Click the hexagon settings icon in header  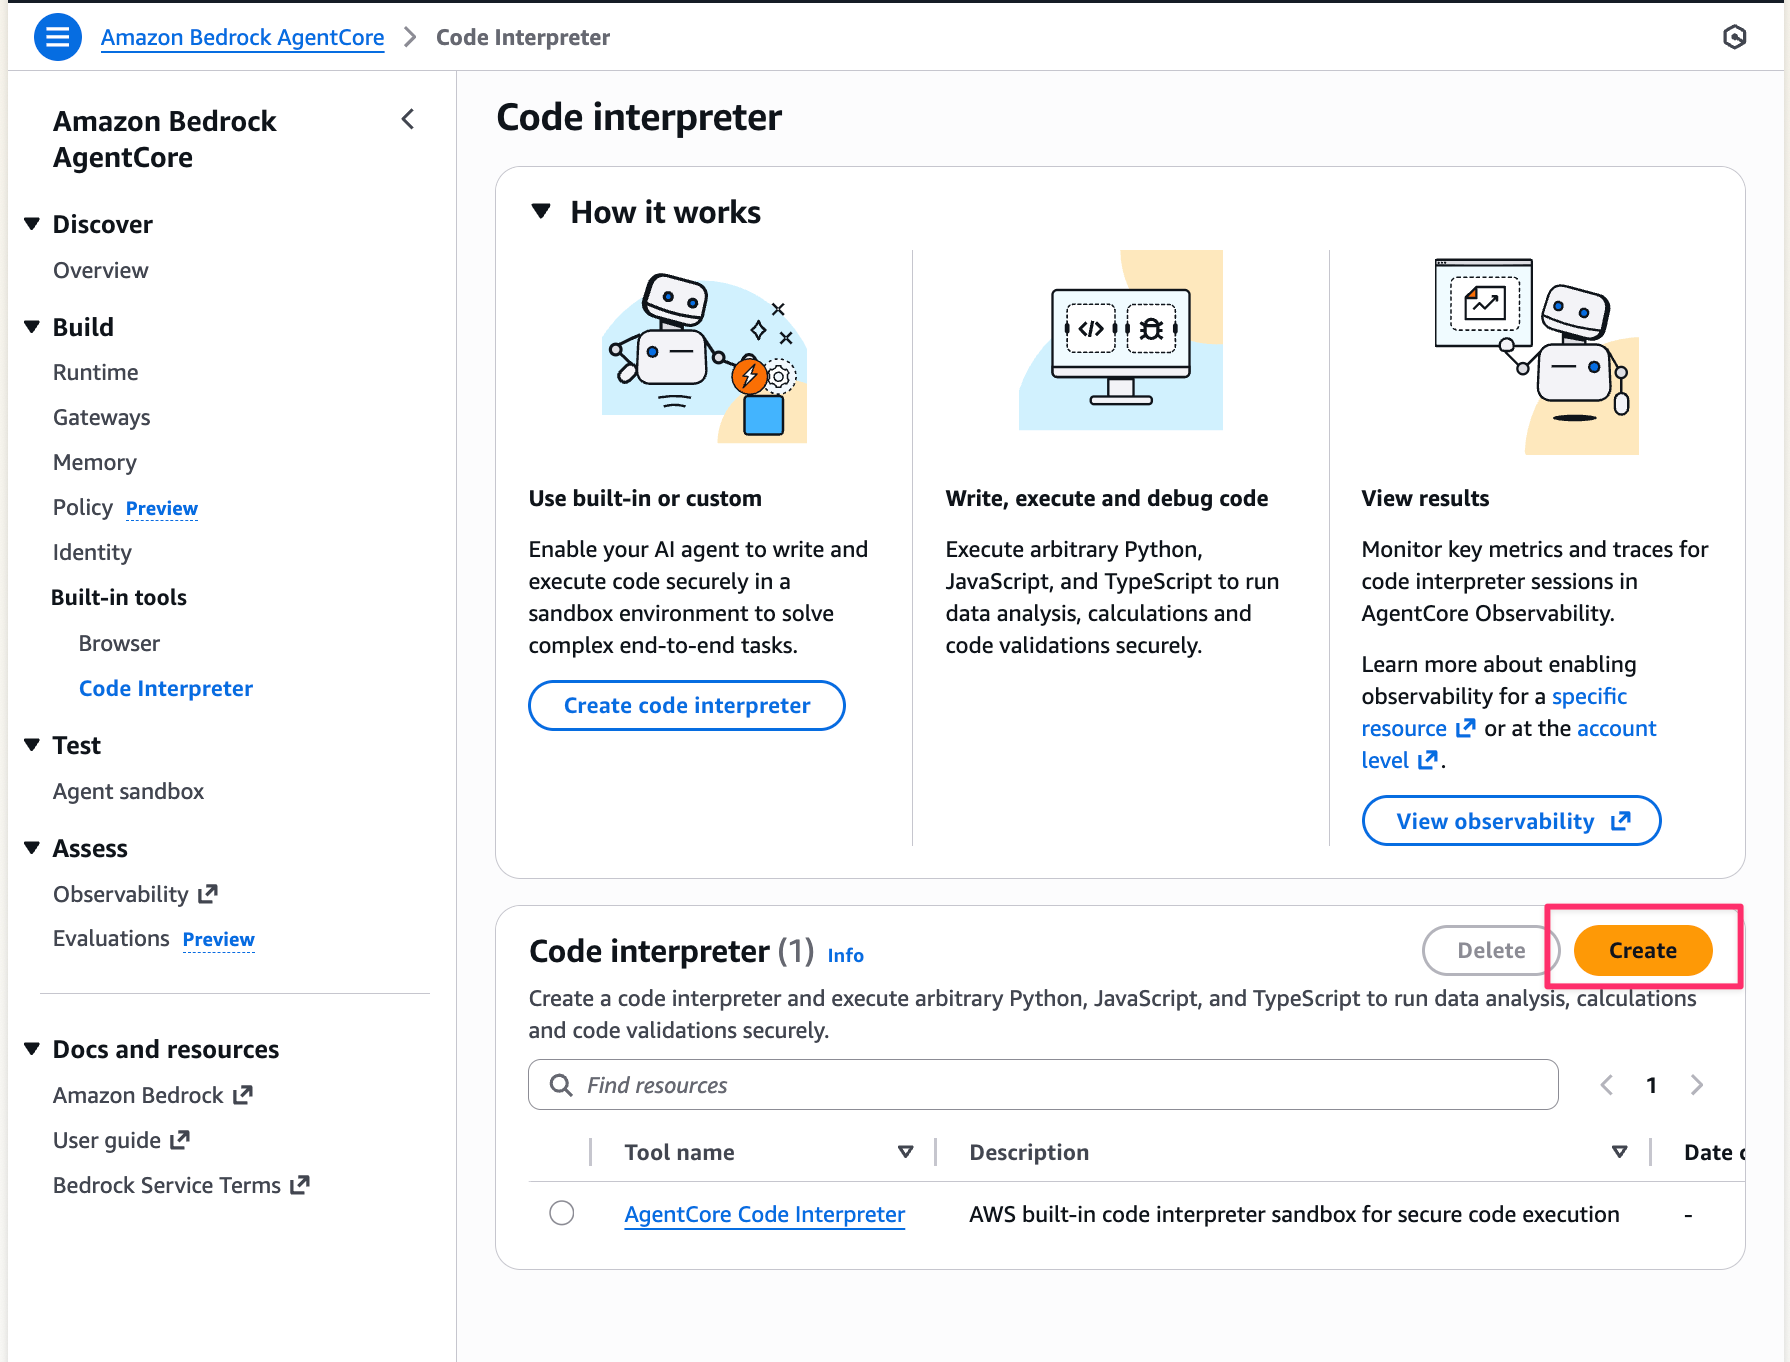(x=1734, y=38)
